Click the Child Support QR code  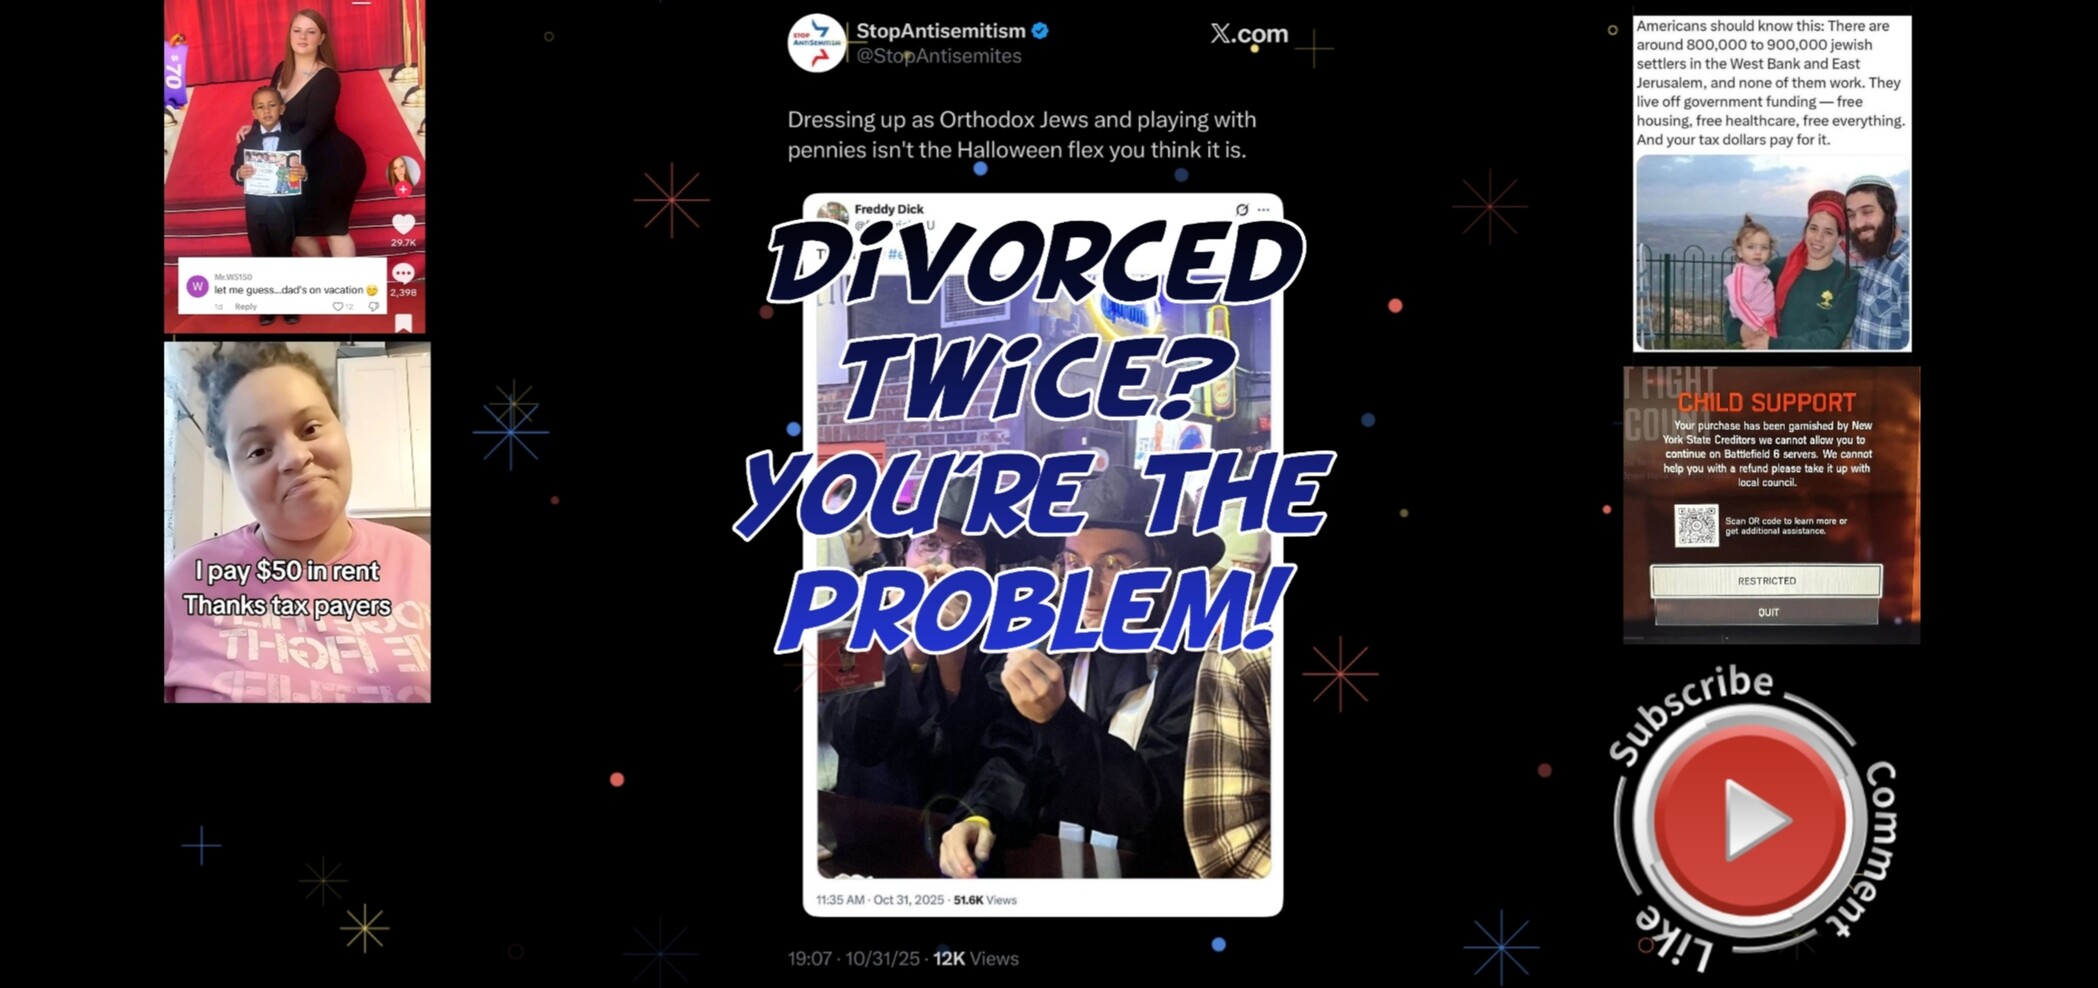click(x=1697, y=526)
